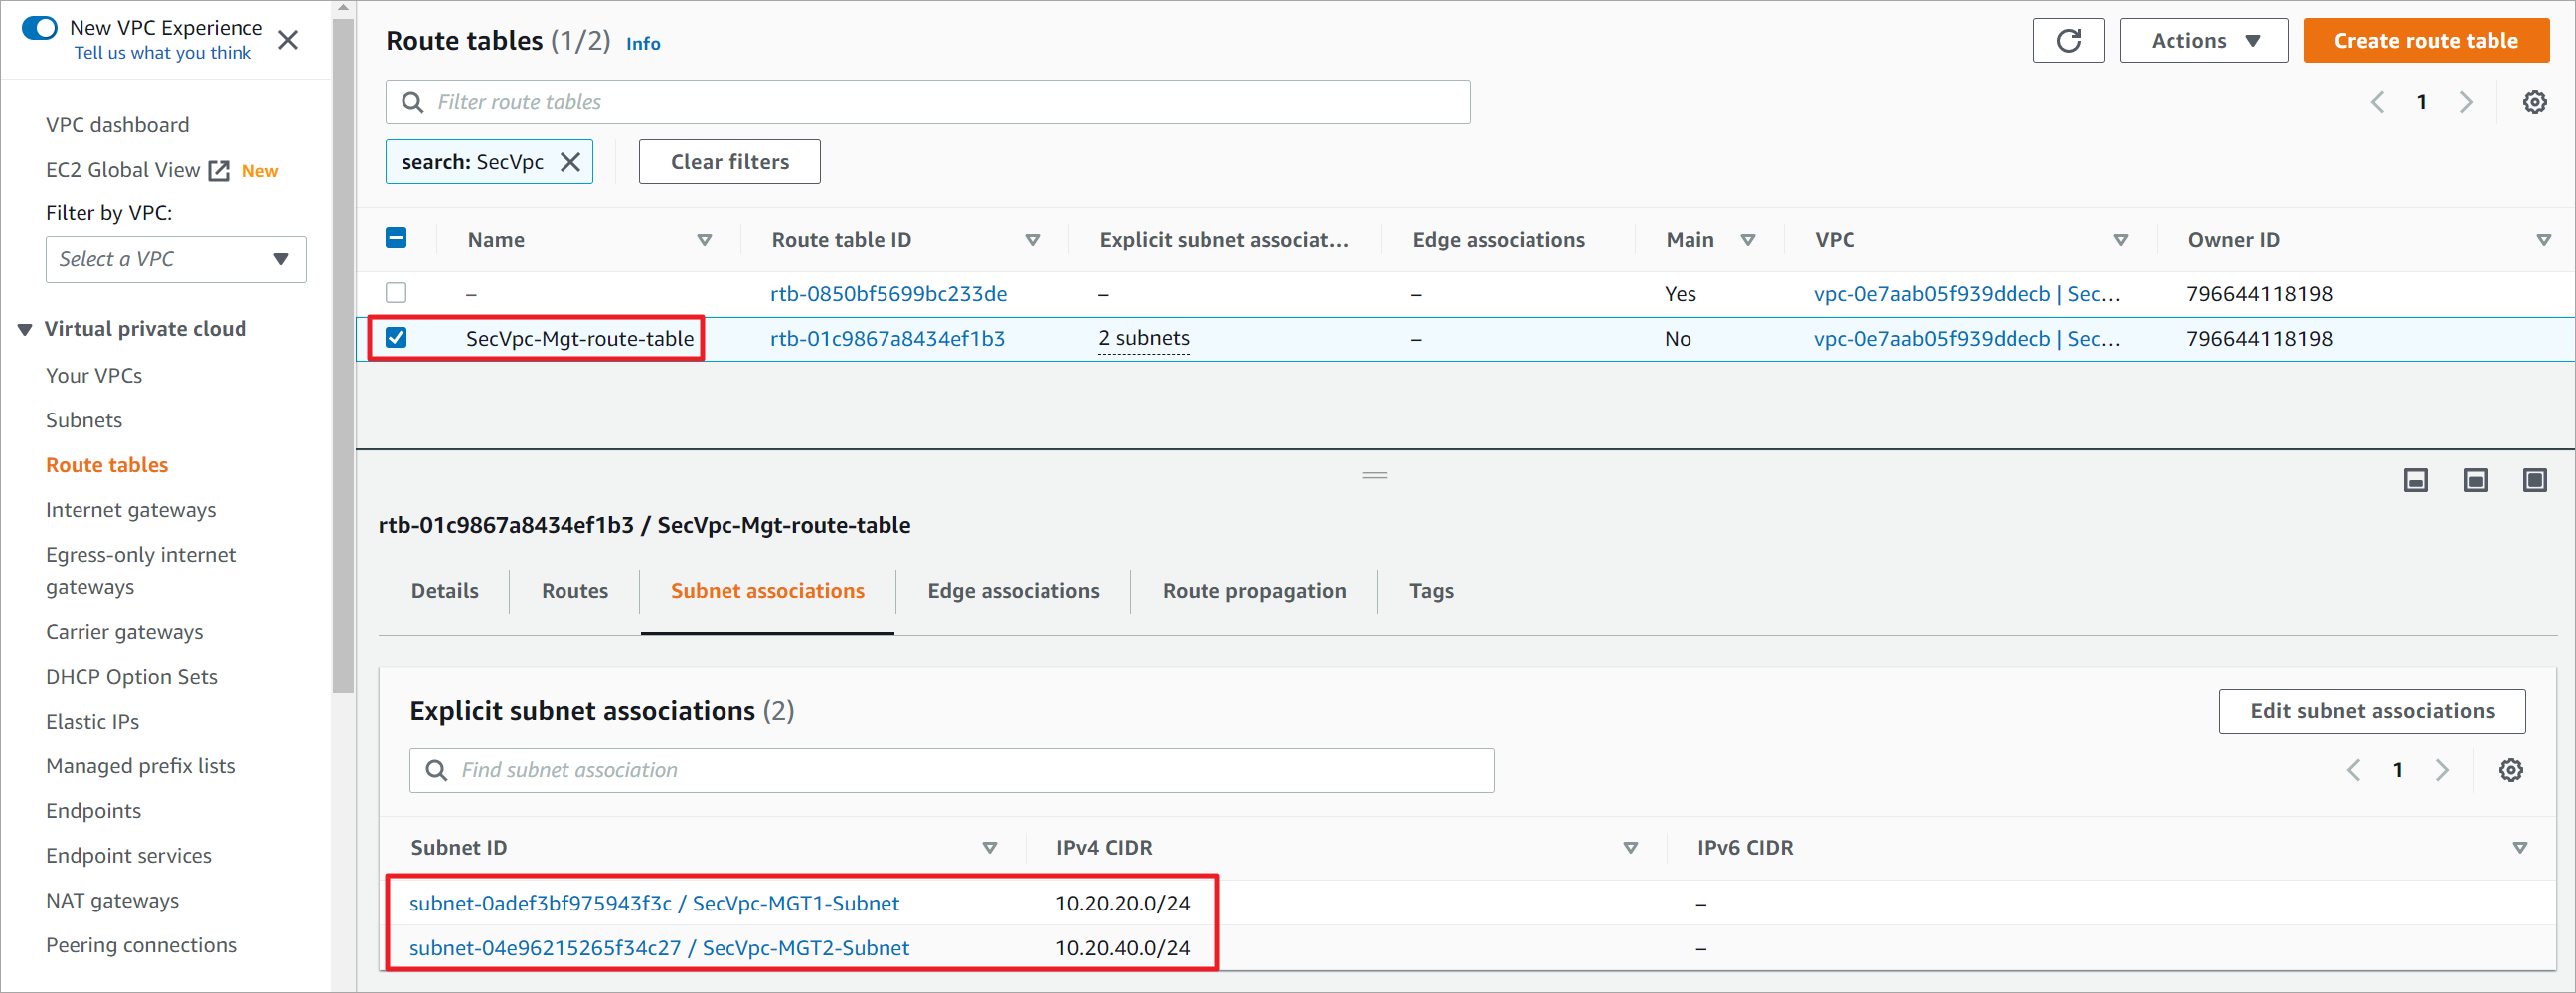Refresh the route tables list
2576x993 pixels.
coord(2068,41)
